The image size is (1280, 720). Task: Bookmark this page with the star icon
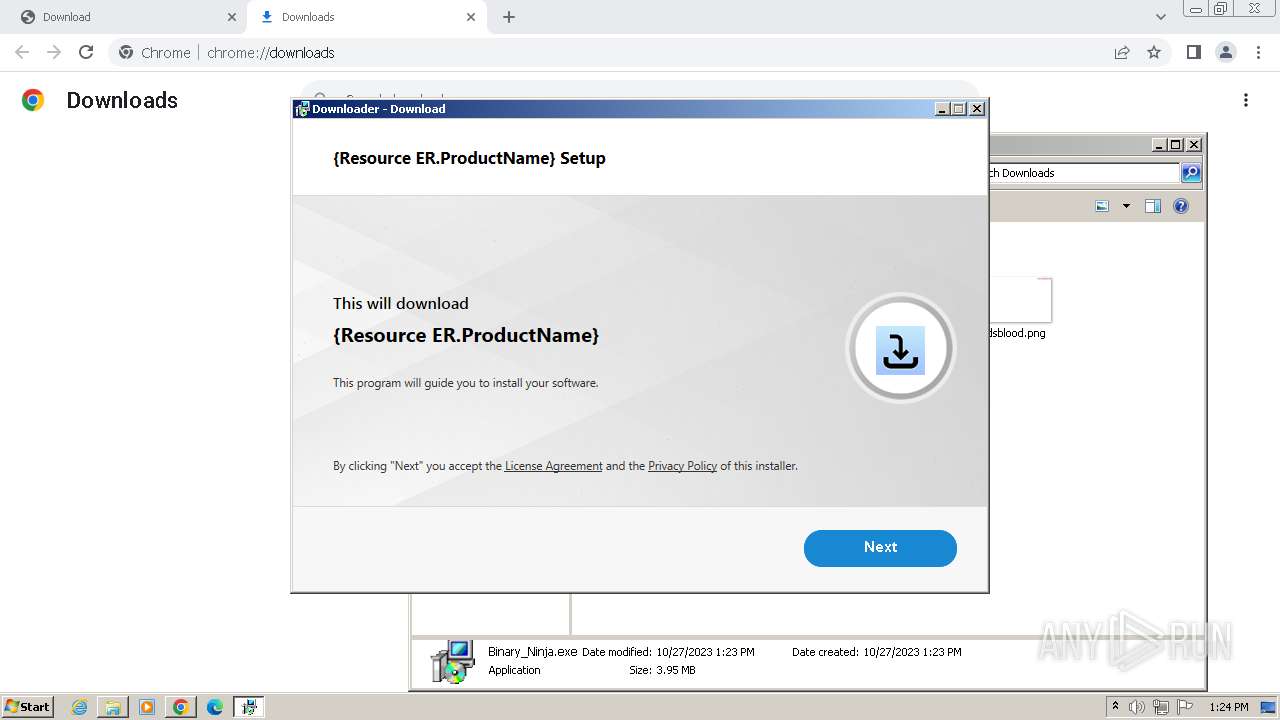click(x=1154, y=52)
